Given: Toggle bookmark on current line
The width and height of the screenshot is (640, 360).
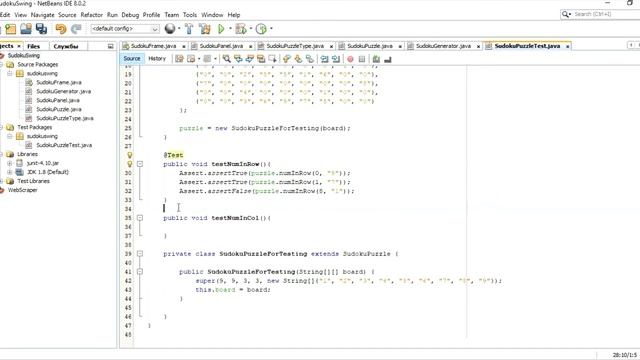Looking at the screenshot, I should coord(310,59).
